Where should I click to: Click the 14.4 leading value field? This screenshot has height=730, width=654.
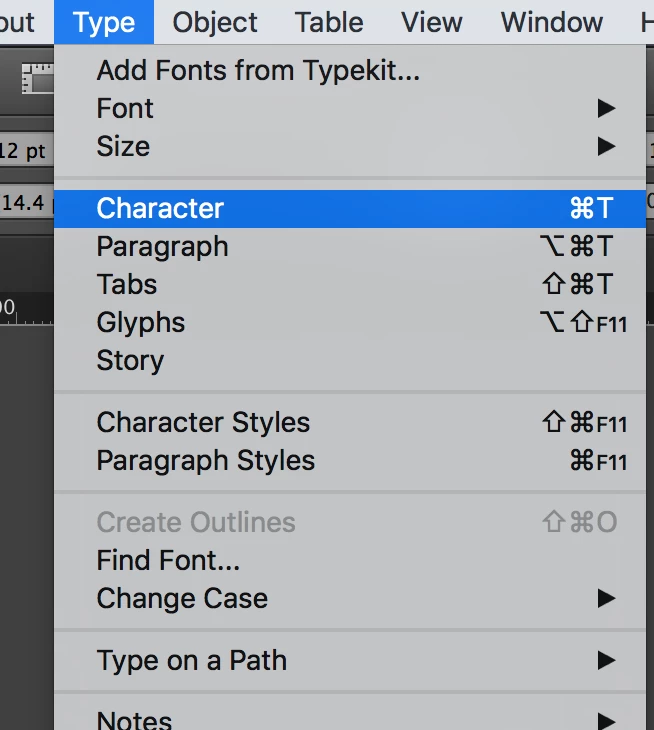coord(26,203)
